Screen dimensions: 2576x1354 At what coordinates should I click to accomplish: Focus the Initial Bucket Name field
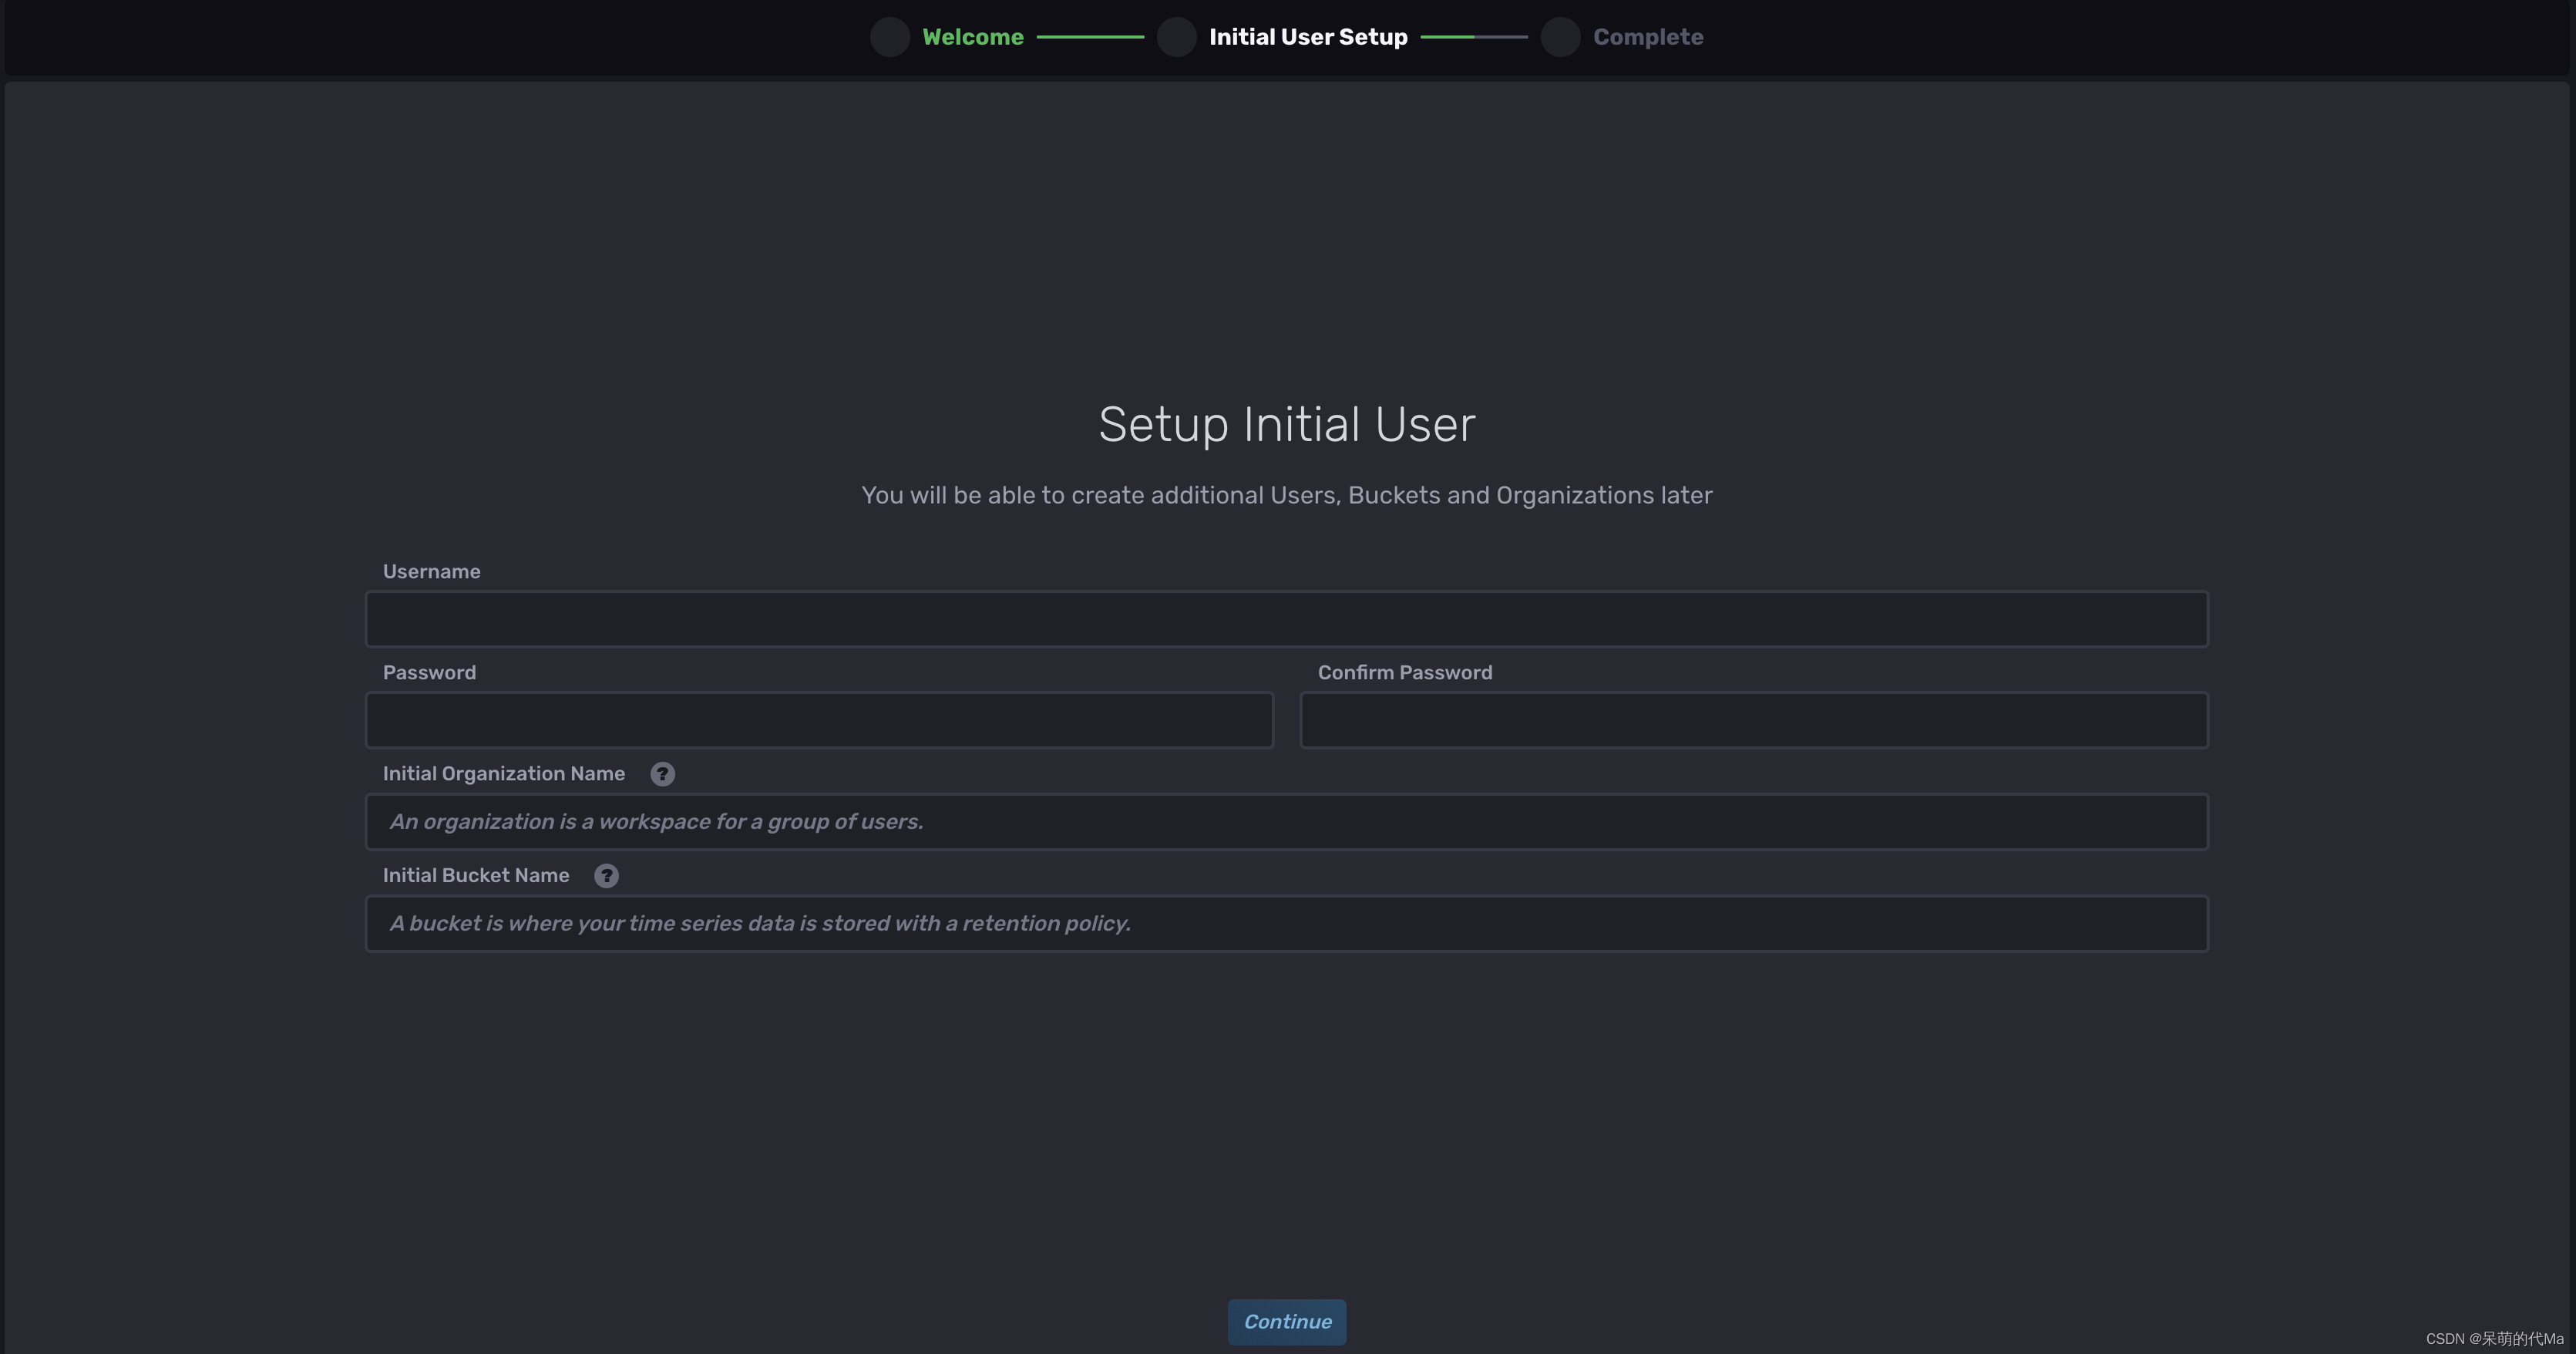[1287, 924]
